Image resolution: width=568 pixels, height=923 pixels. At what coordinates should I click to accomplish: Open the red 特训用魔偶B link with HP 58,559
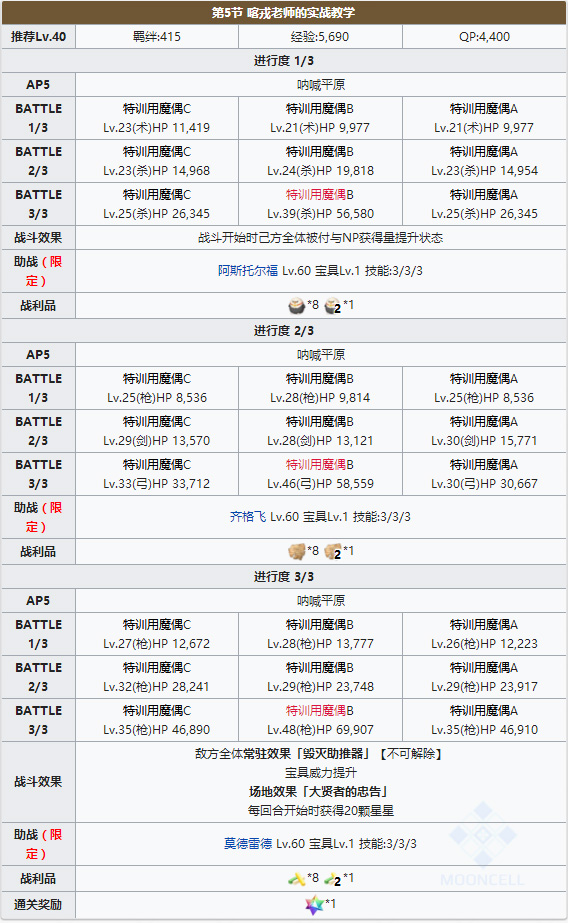coord(320,465)
